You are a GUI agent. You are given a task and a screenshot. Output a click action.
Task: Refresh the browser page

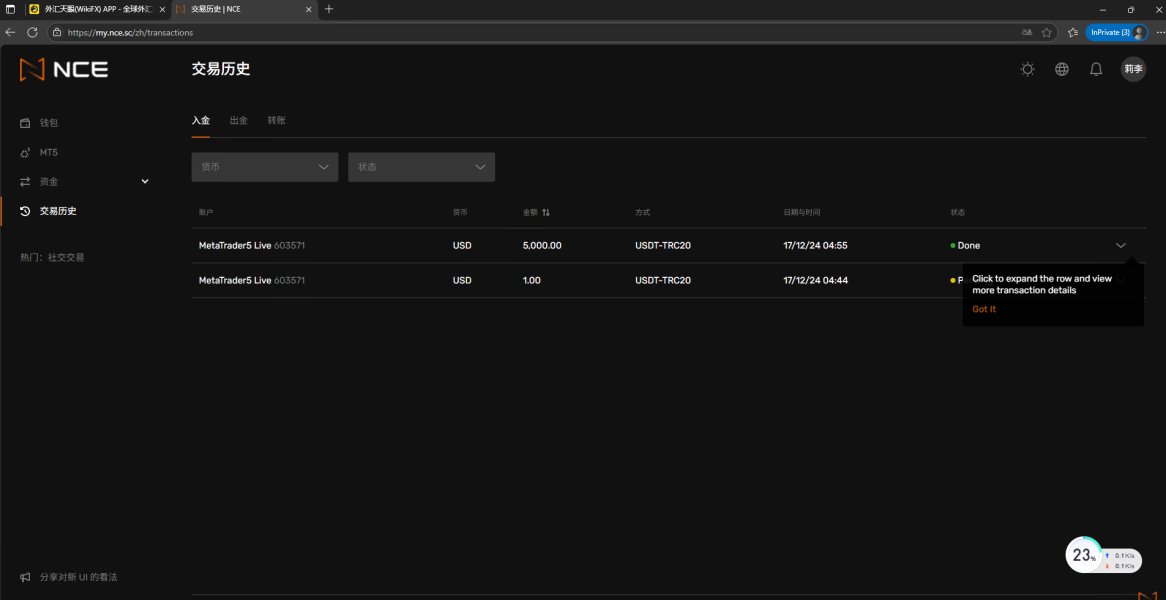(32, 32)
